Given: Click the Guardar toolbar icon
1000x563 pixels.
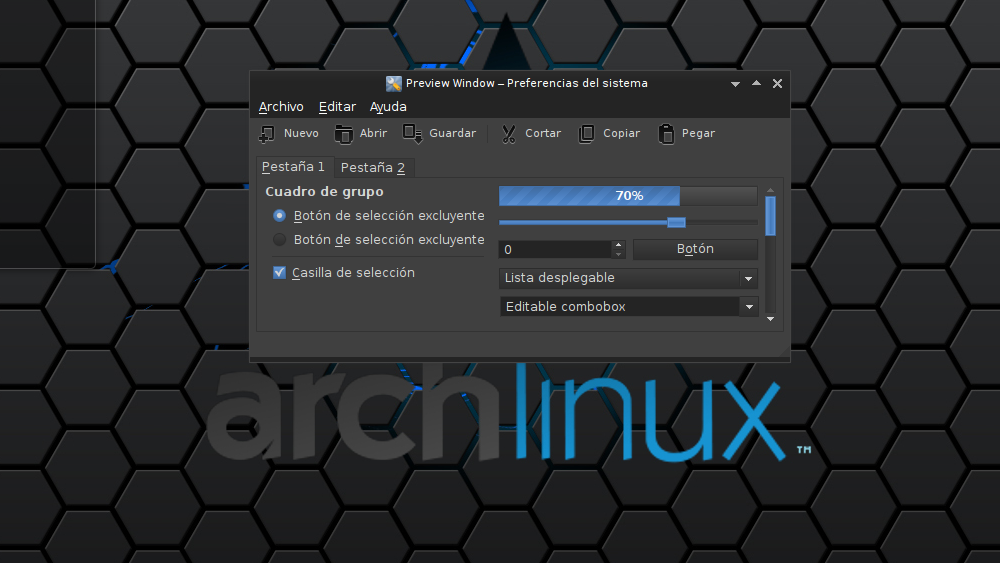Looking at the screenshot, I should pos(413,133).
